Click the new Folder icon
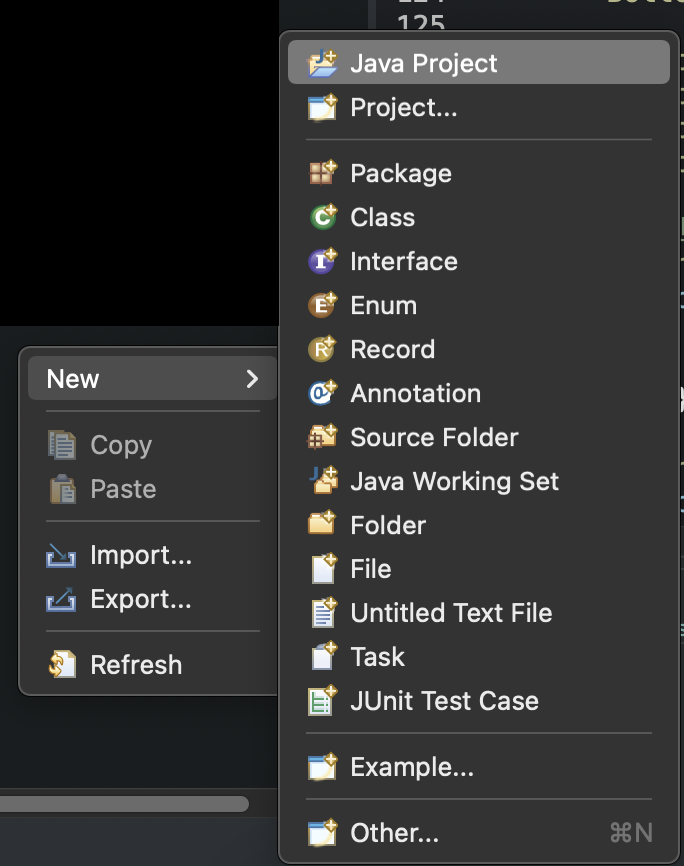Image resolution: width=684 pixels, height=866 pixels. pos(323,525)
